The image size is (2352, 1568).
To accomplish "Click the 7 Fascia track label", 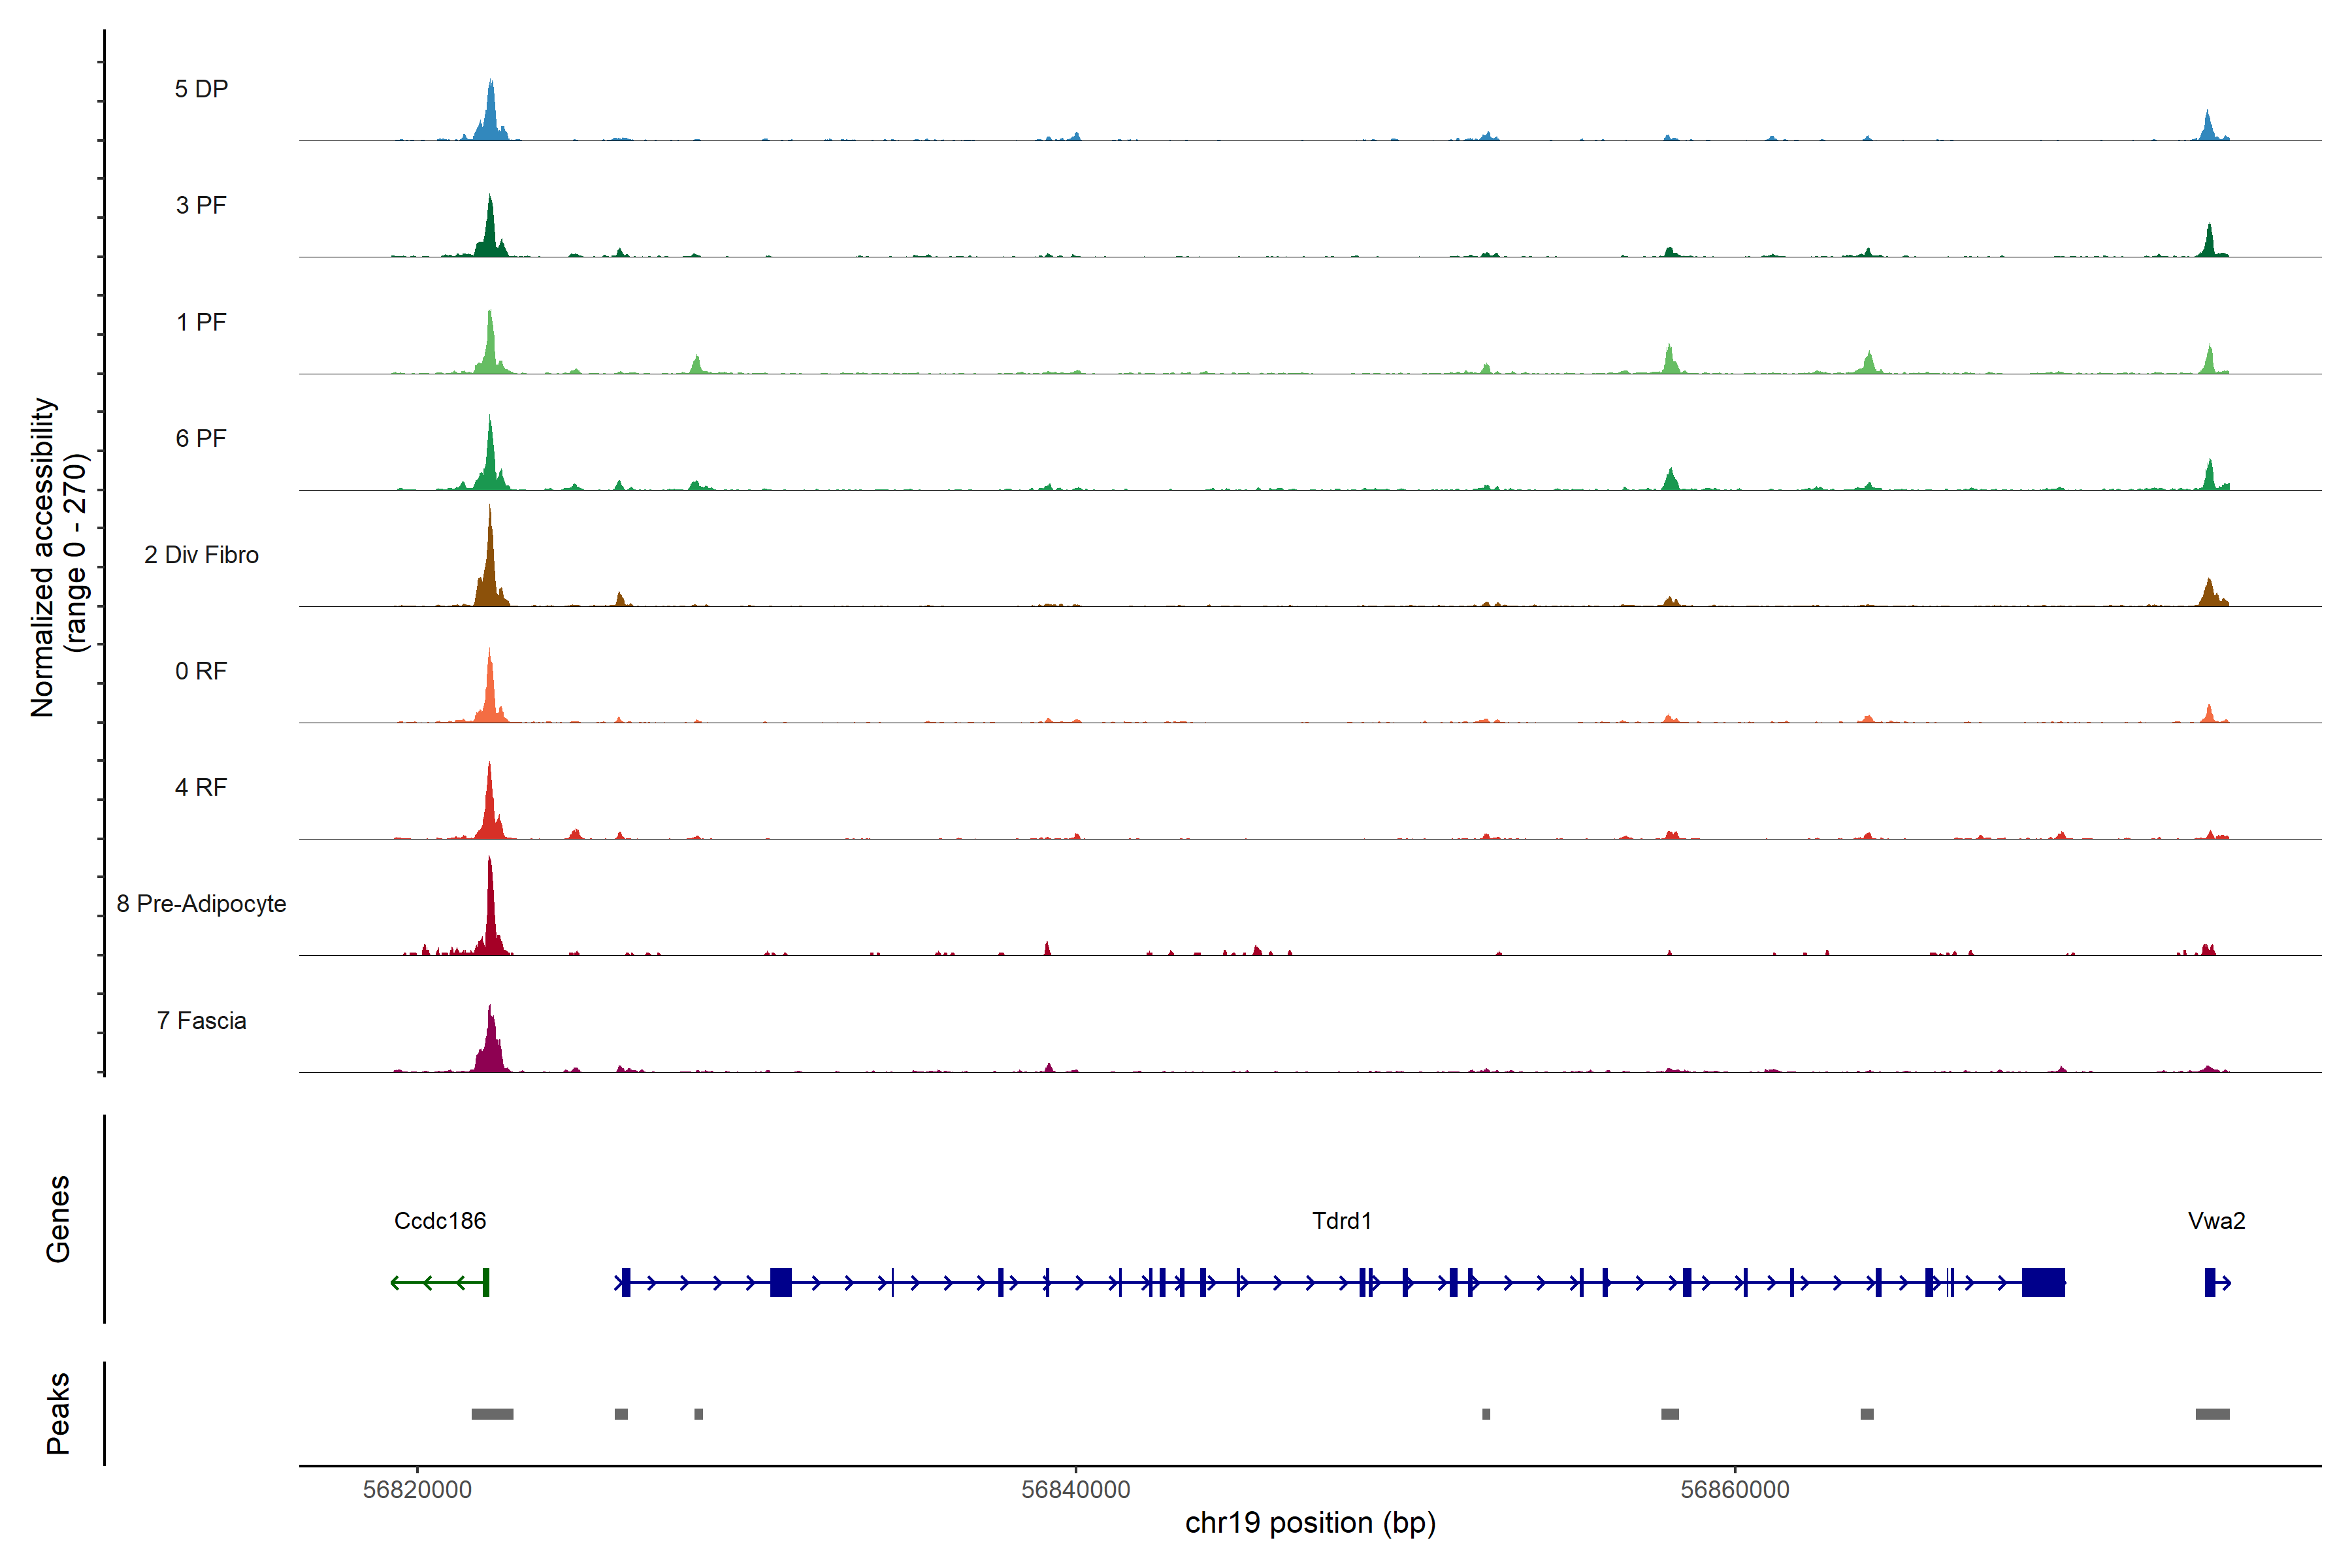I will point(201,1020).
